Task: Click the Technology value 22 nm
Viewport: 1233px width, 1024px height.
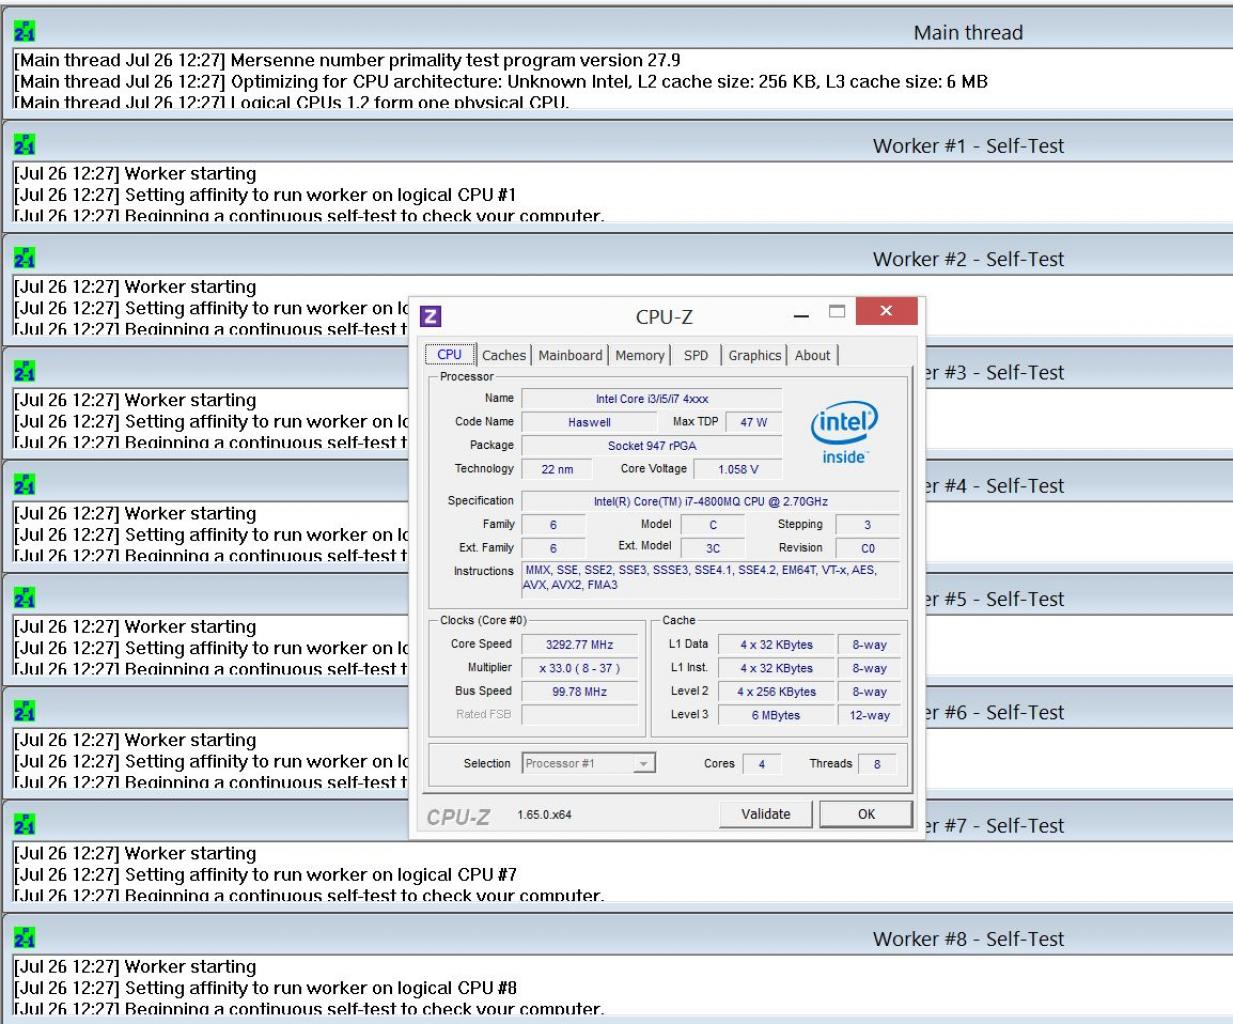Action: tap(557, 469)
